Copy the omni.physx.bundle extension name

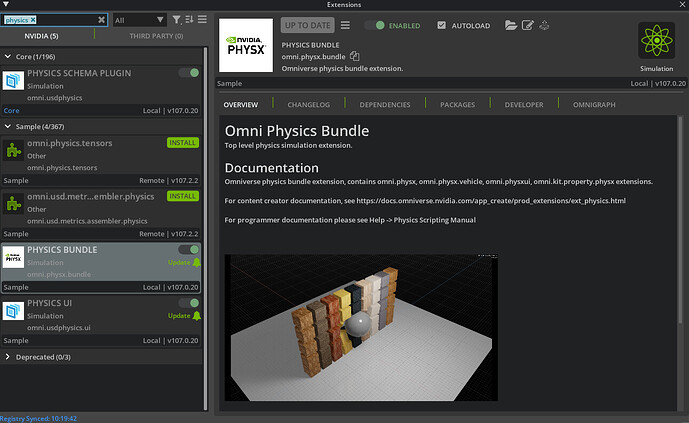(x=355, y=56)
